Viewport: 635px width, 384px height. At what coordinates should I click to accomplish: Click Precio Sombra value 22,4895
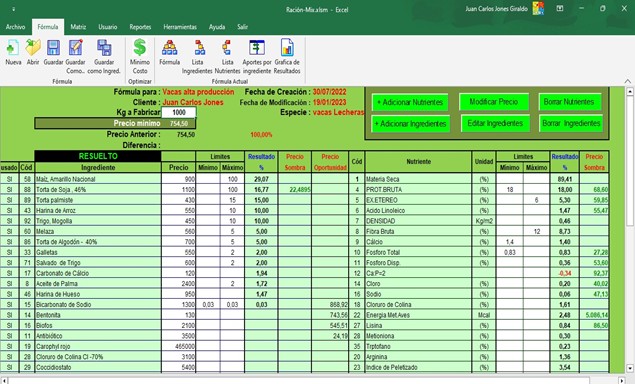(295, 190)
